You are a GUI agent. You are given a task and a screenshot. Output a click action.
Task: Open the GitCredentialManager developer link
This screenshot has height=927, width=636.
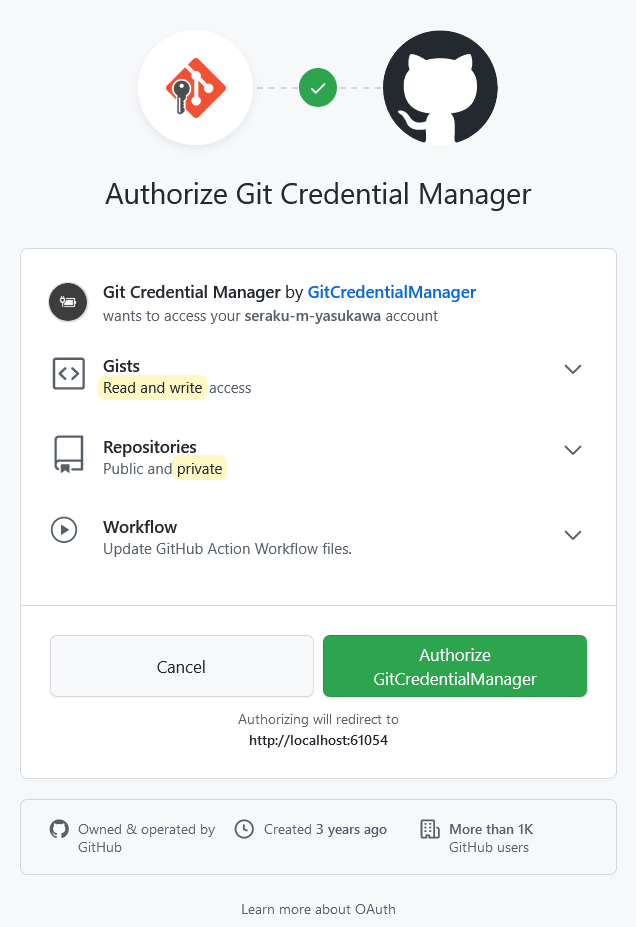pos(391,292)
